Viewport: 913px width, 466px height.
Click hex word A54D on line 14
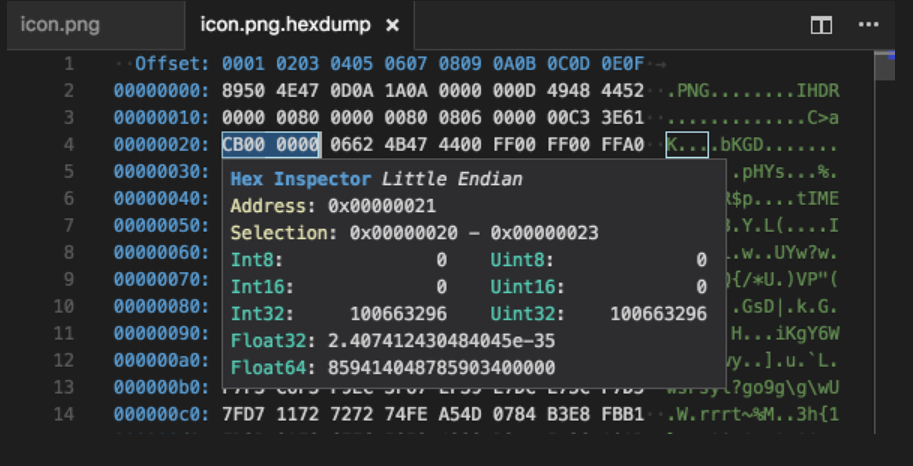(x=460, y=414)
